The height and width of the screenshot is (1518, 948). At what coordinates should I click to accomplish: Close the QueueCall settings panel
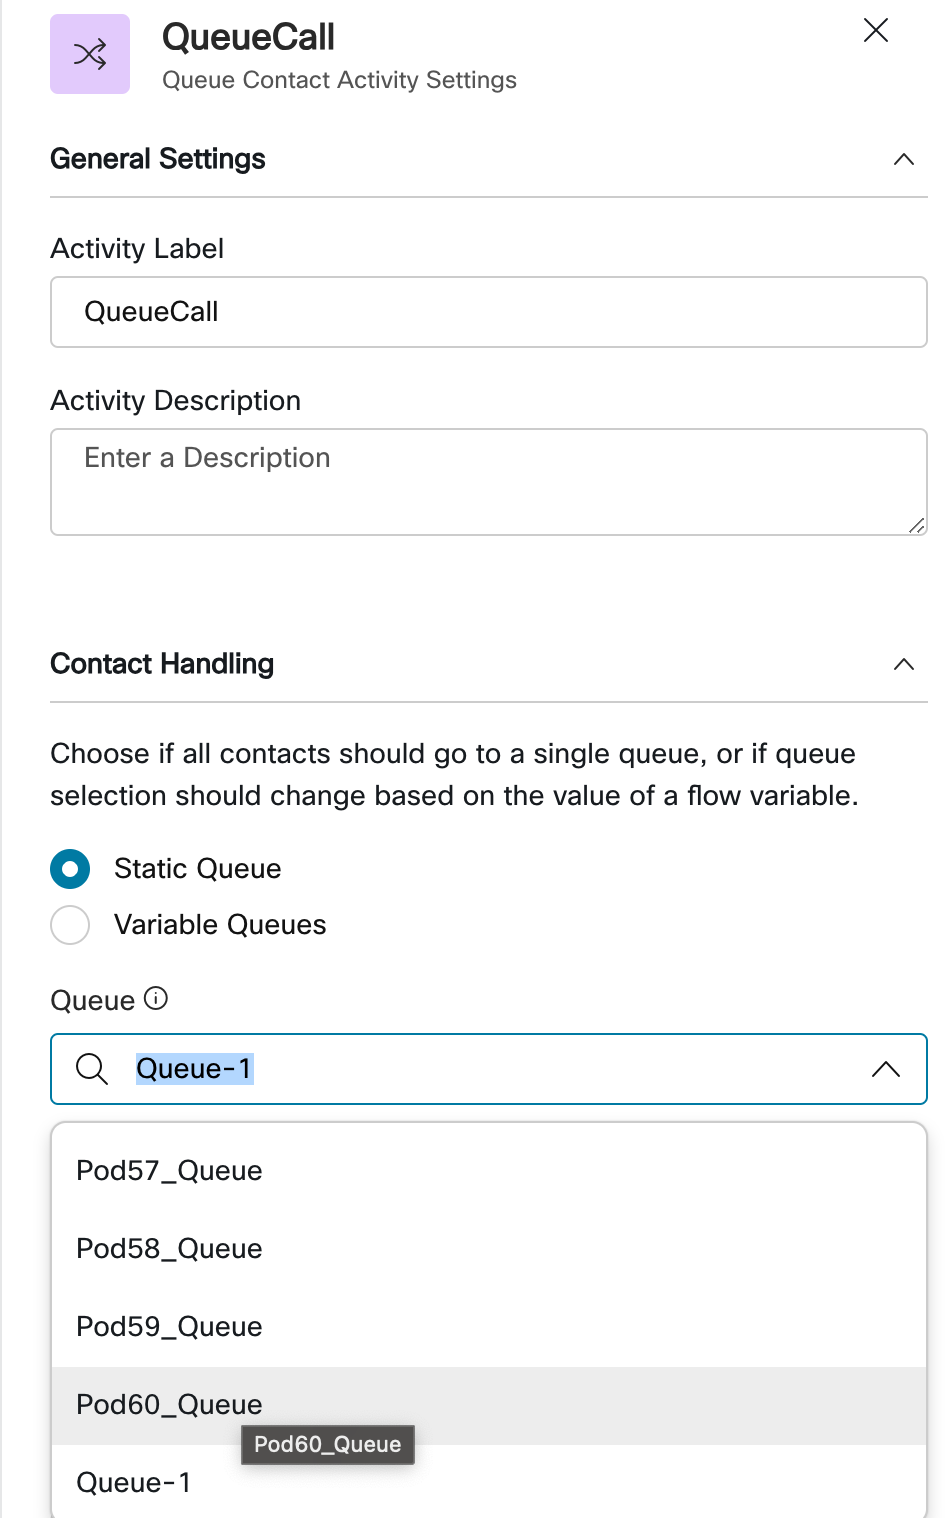(875, 31)
